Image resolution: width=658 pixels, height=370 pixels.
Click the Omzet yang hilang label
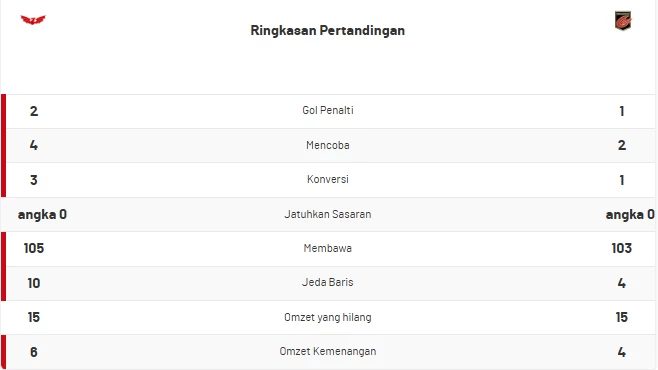click(328, 317)
